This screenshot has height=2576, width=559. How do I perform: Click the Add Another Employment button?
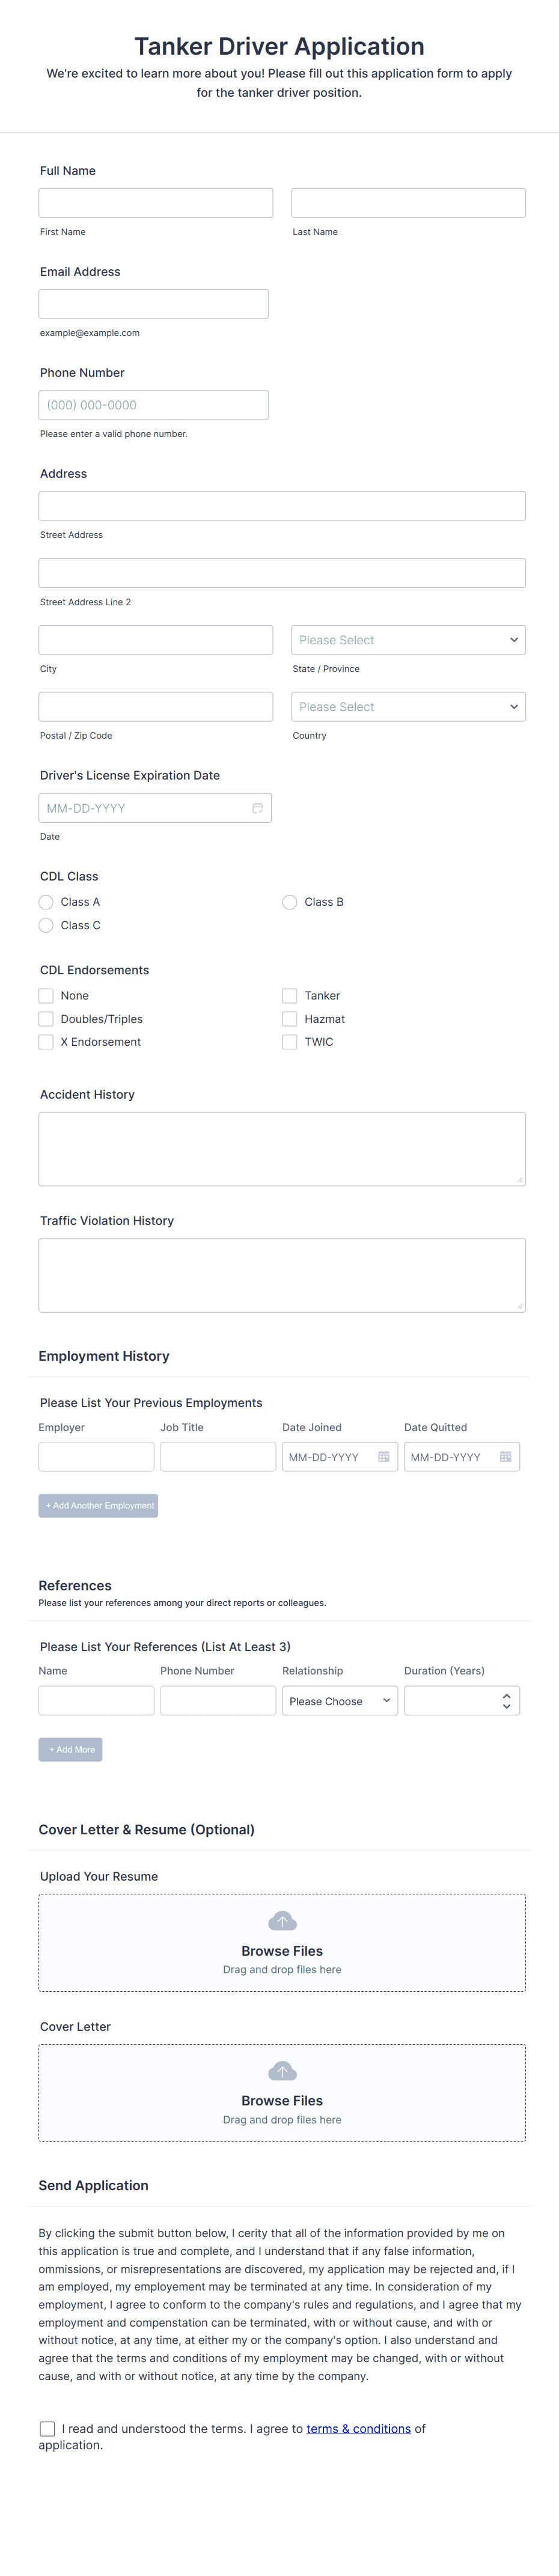click(98, 1505)
